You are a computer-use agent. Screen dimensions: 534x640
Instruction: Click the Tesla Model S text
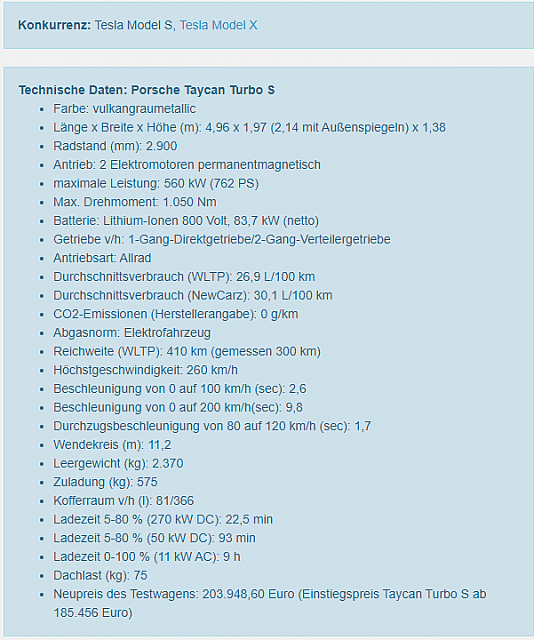(134, 25)
